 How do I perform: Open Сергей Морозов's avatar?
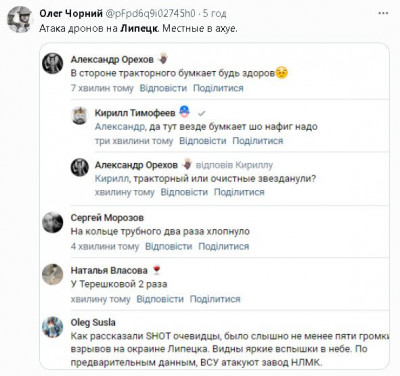tap(53, 222)
